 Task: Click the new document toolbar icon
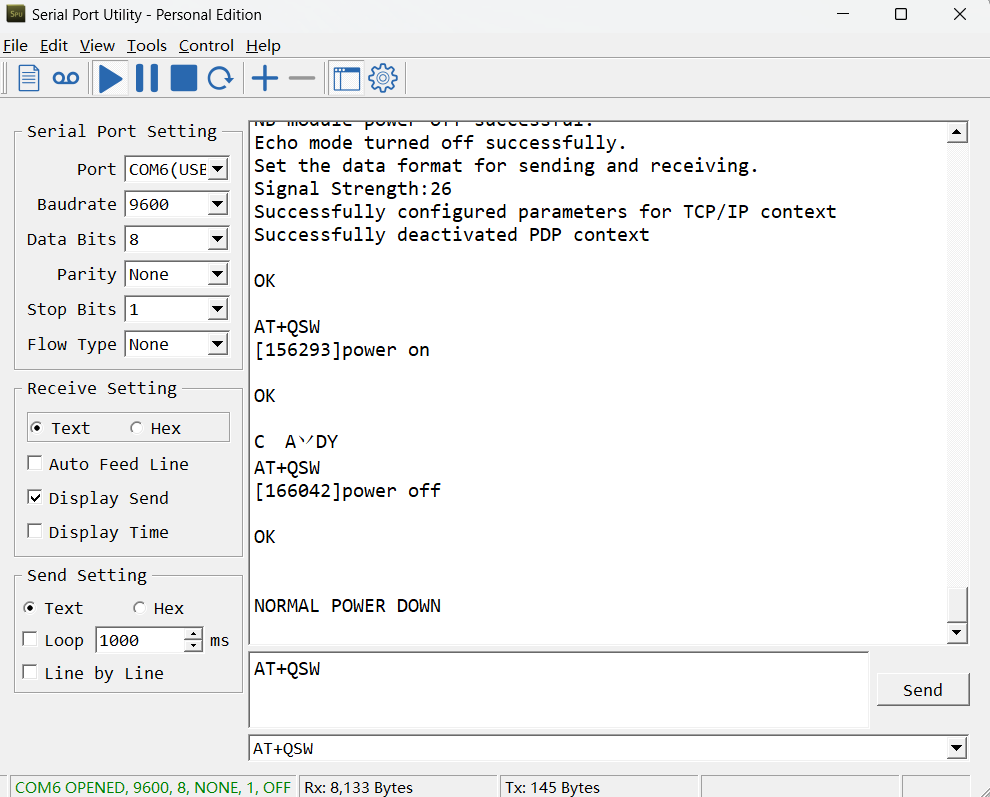pyautogui.click(x=28, y=78)
